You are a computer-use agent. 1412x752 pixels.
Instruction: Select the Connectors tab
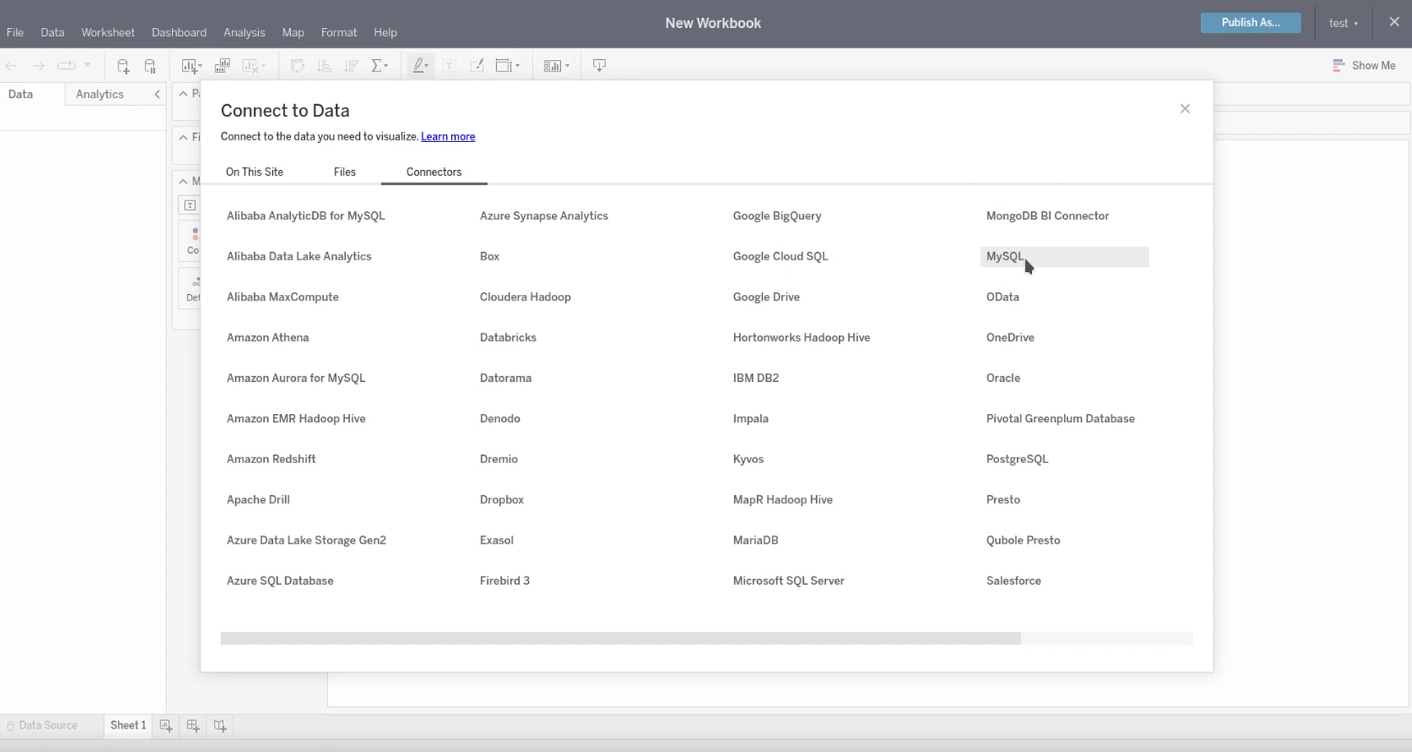(x=434, y=172)
